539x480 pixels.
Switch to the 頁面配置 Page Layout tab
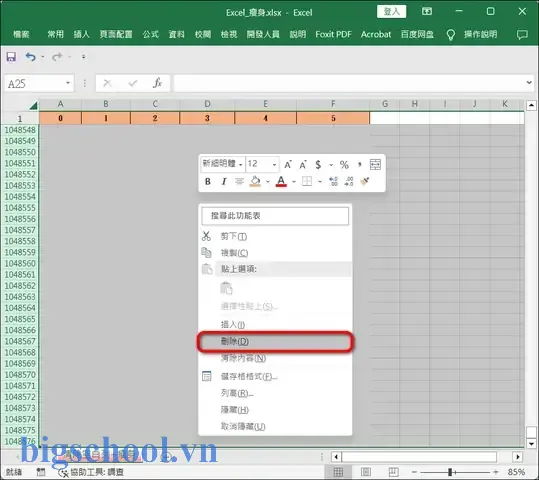[x=116, y=34]
